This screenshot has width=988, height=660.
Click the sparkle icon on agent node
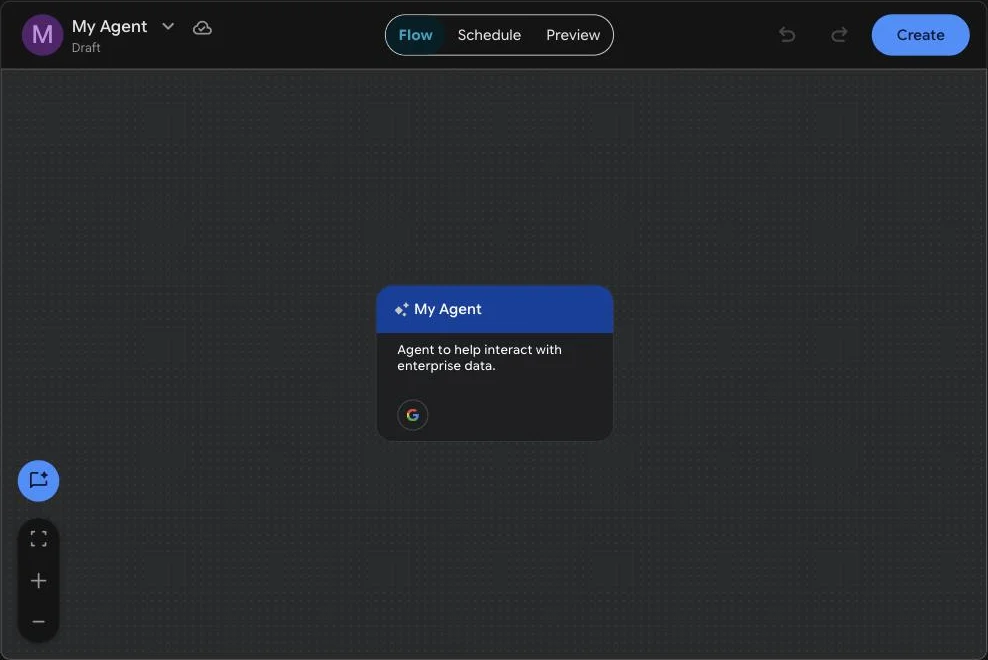pos(401,310)
